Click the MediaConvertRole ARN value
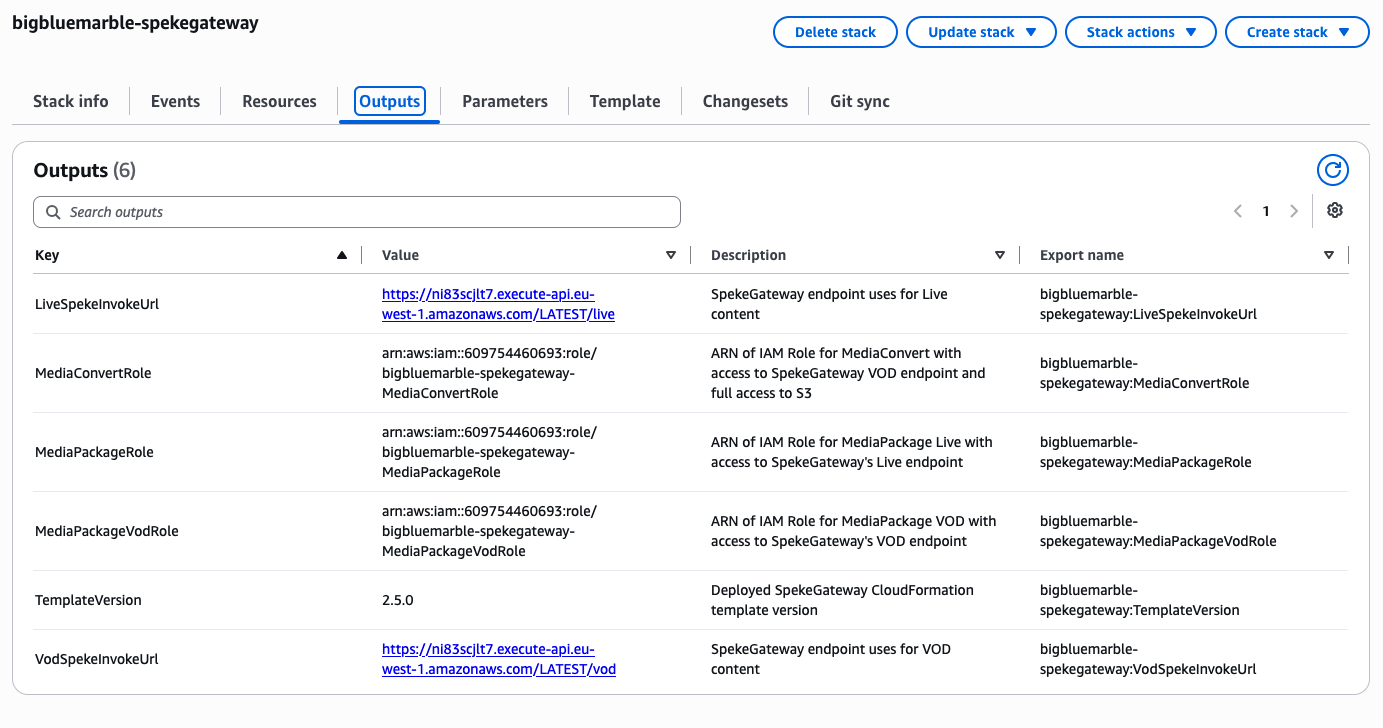The image size is (1383, 728). tap(489, 373)
